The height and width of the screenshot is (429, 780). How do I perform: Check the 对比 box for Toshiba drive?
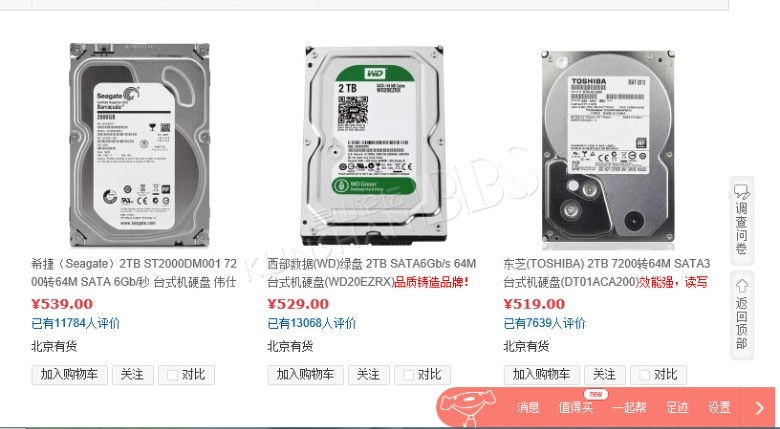(645, 375)
